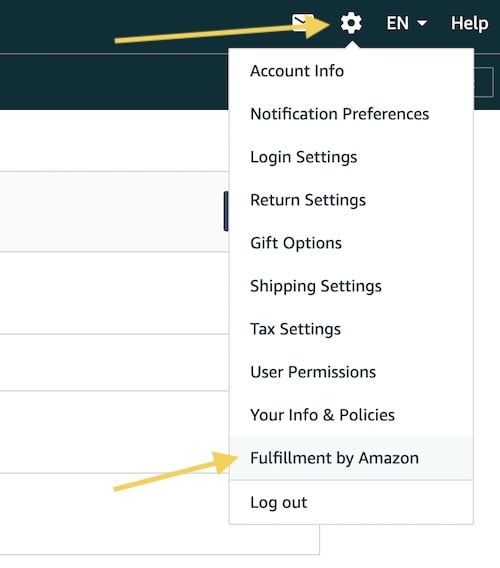Open Shipping Settings
500x568 pixels.
tap(316, 286)
